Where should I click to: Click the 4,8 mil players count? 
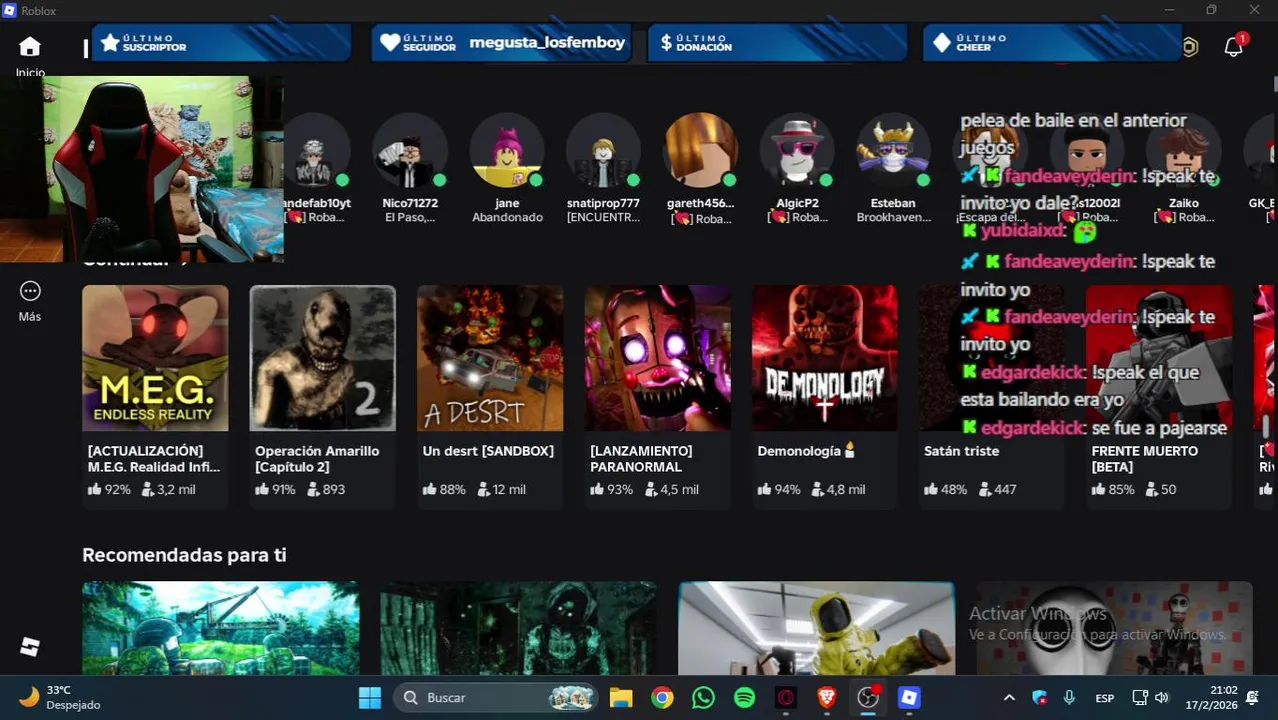tap(838, 489)
